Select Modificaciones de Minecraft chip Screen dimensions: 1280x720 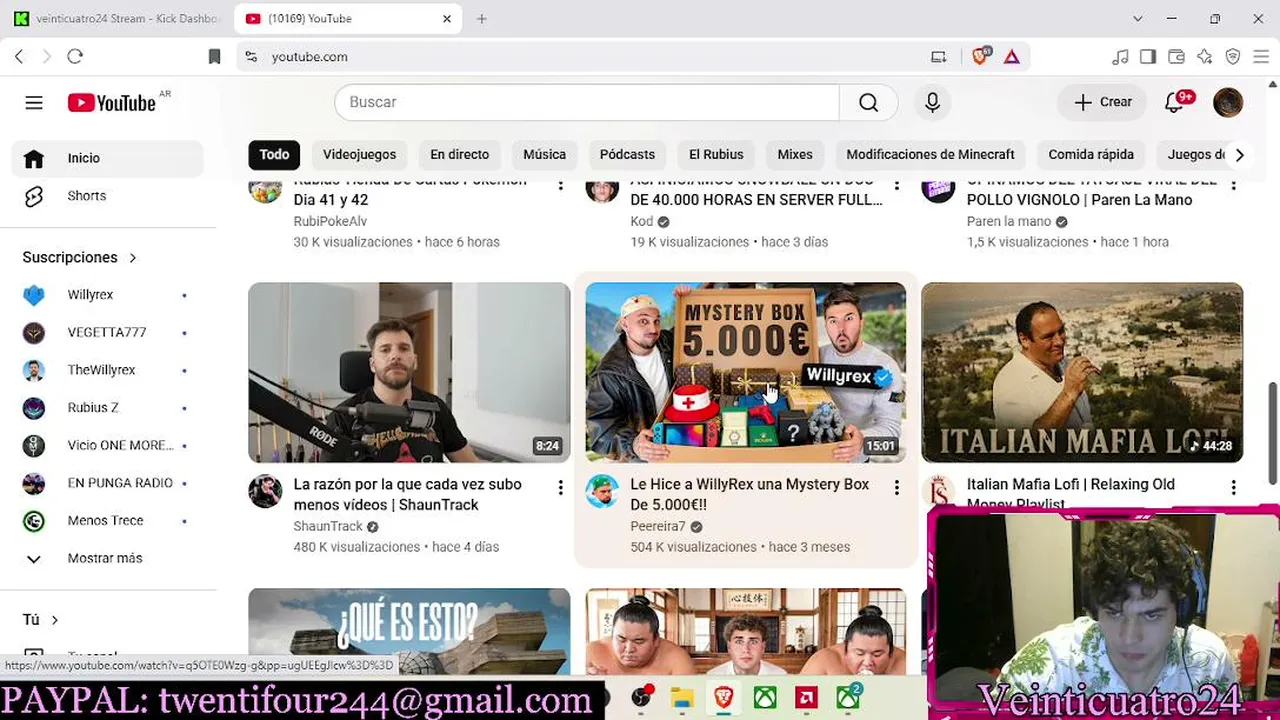930,155
